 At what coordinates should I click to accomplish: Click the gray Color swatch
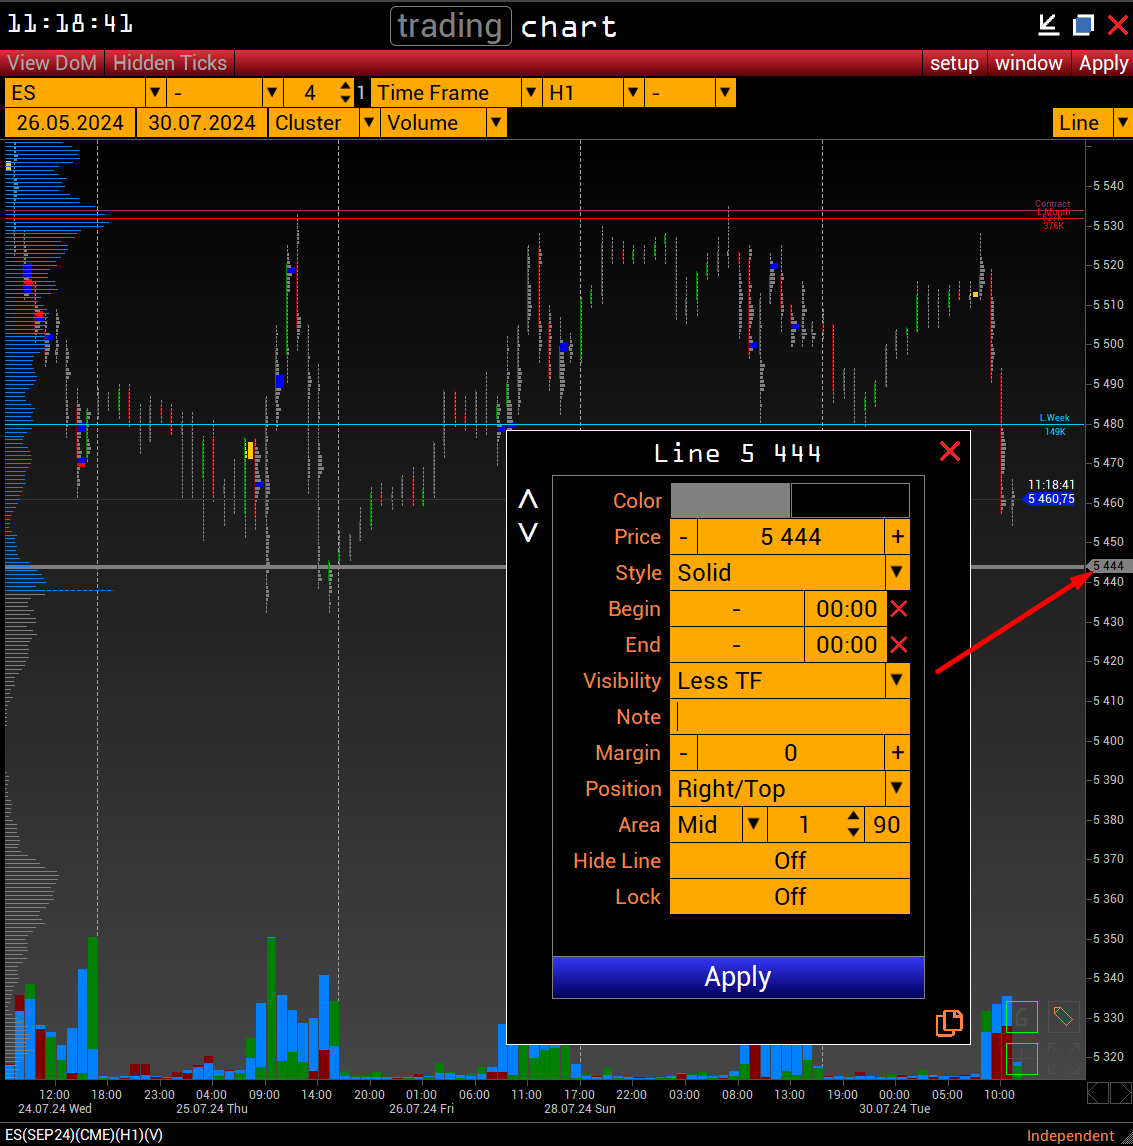[730, 501]
